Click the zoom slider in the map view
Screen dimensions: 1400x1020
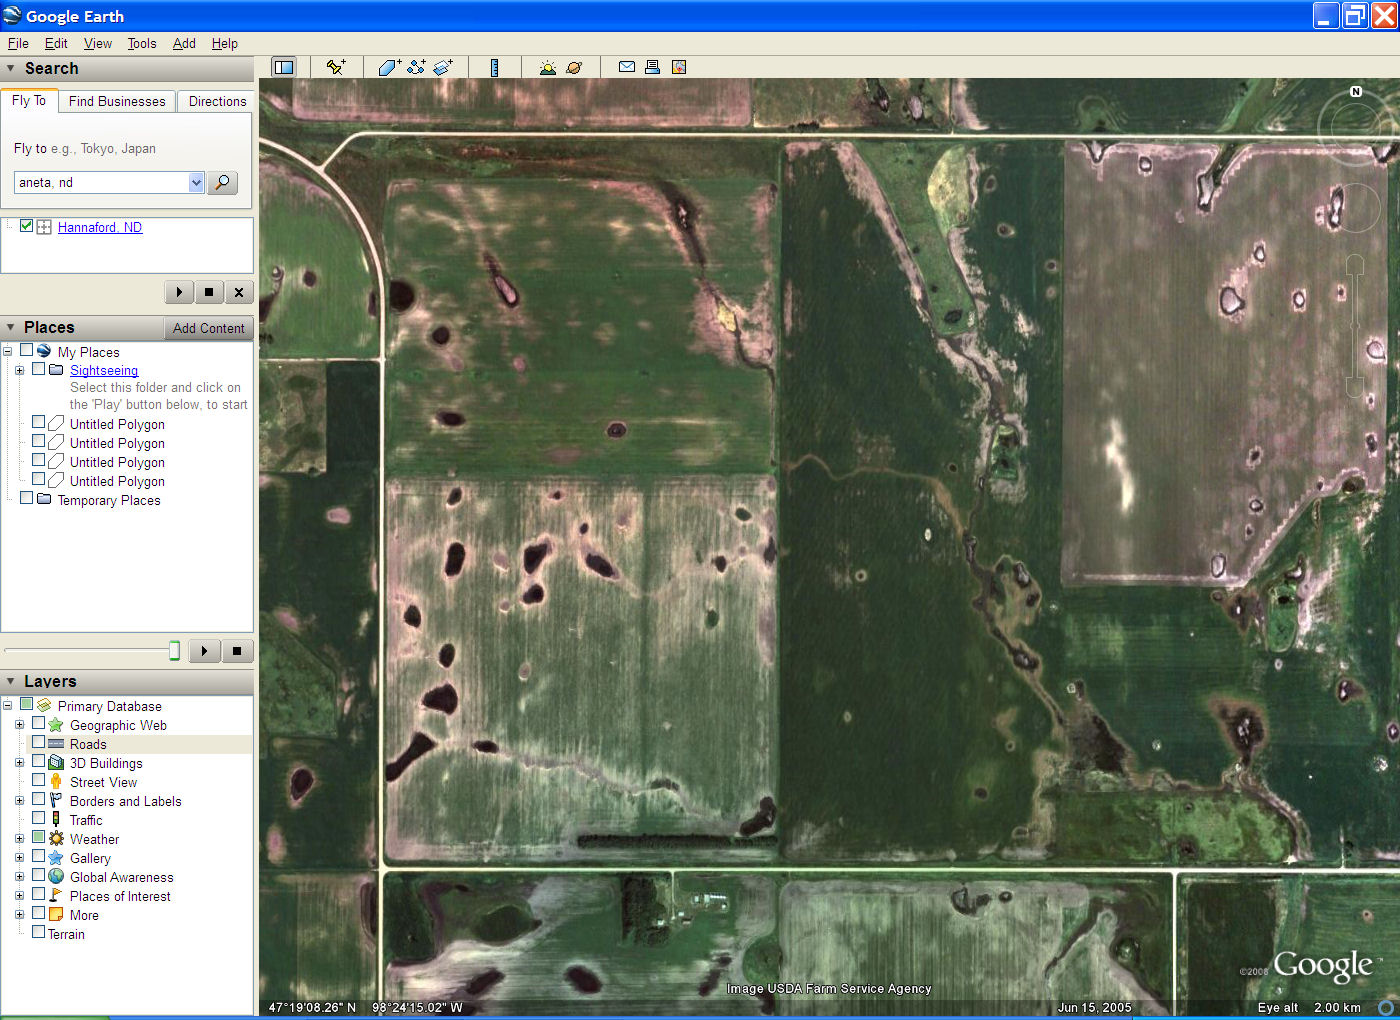click(x=1355, y=325)
